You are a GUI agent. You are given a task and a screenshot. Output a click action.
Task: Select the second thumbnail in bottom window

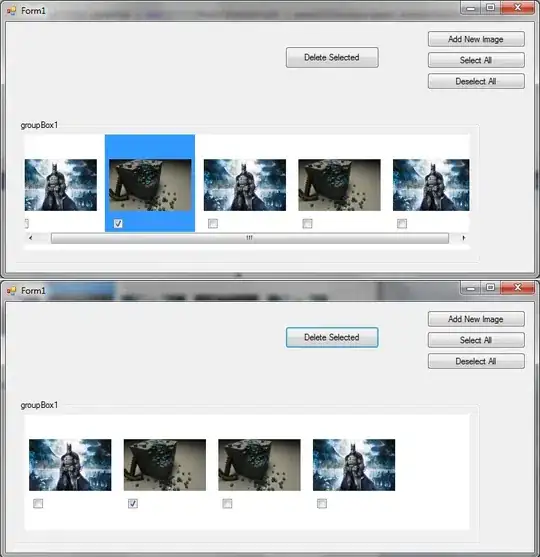[165, 465]
